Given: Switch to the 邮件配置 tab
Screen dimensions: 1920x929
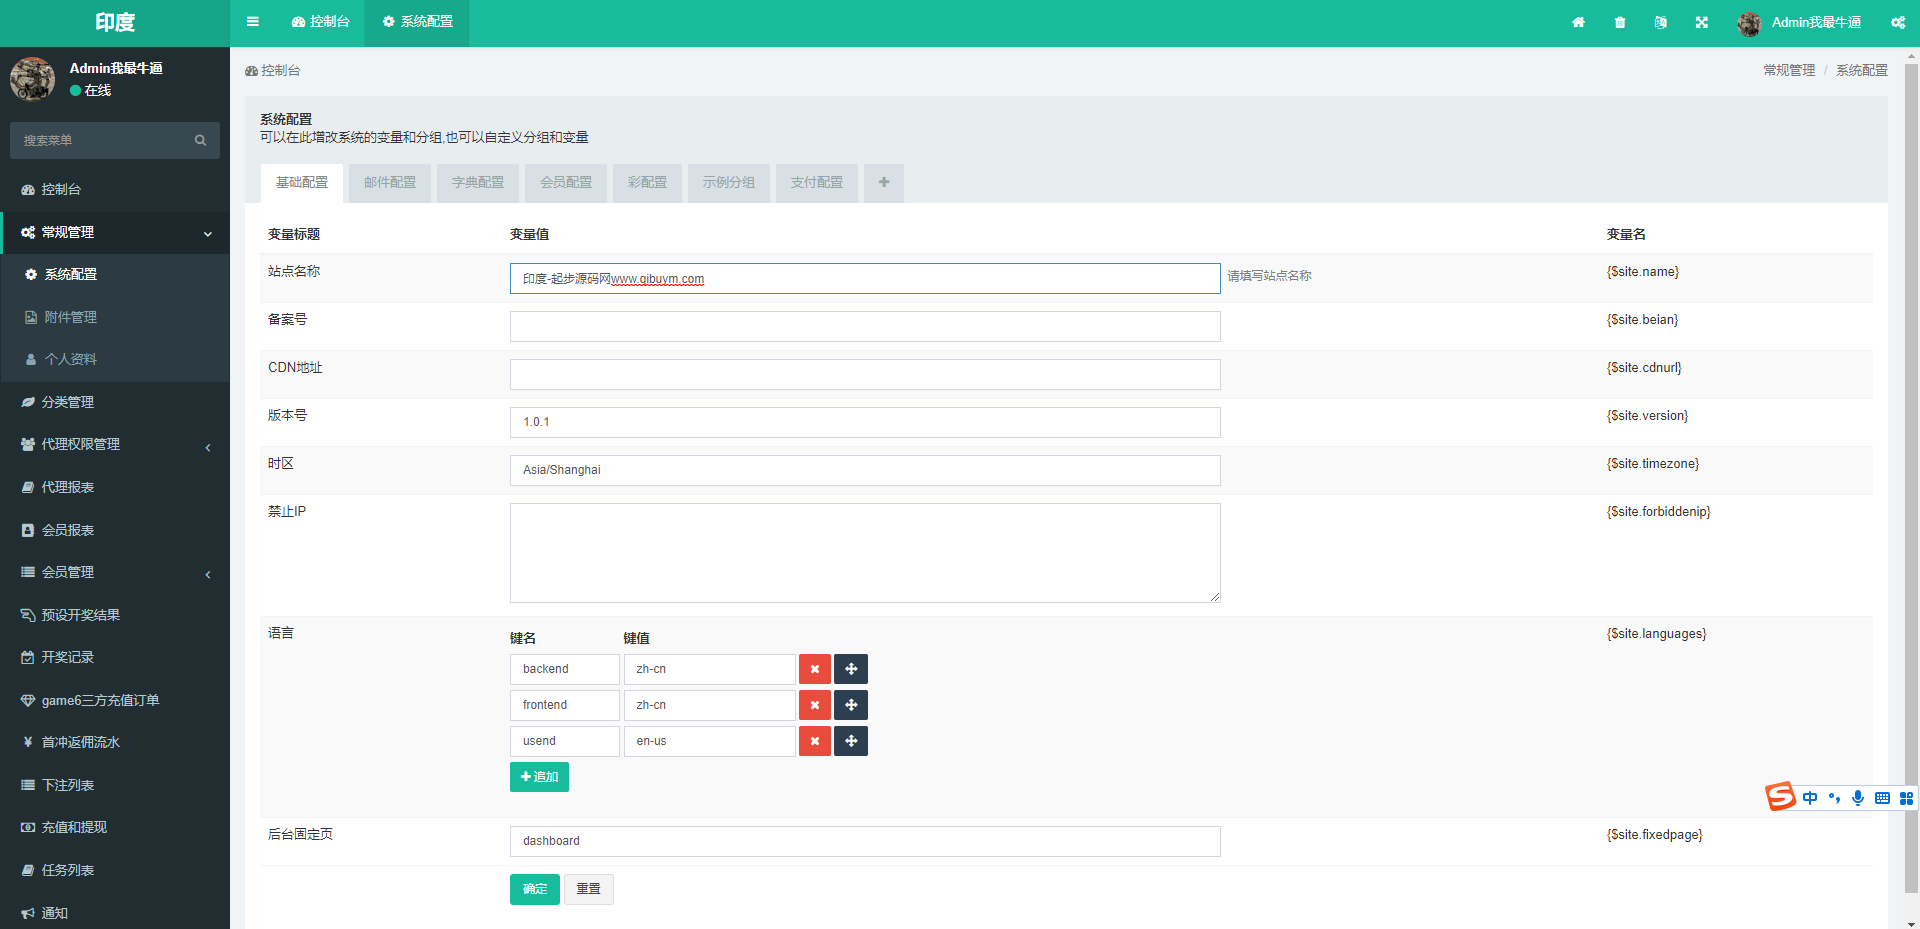Looking at the screenshot, I should tap(390, 183).
